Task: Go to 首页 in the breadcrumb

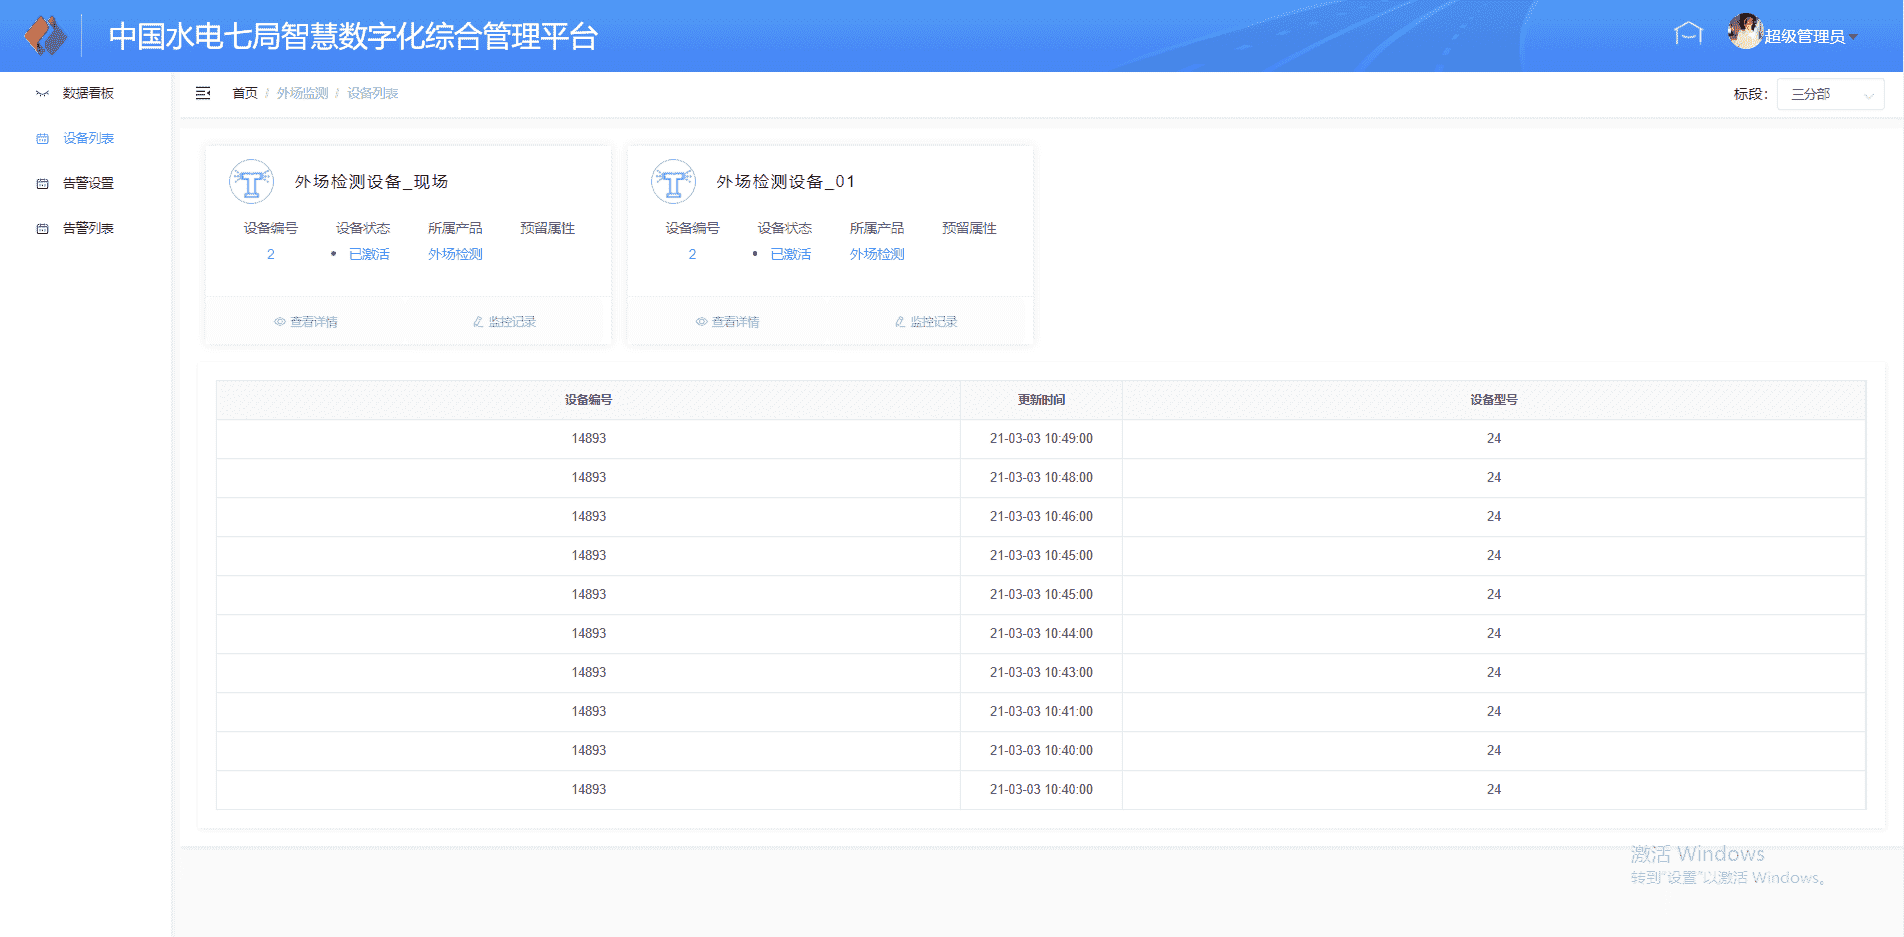Action: (245, 93)
